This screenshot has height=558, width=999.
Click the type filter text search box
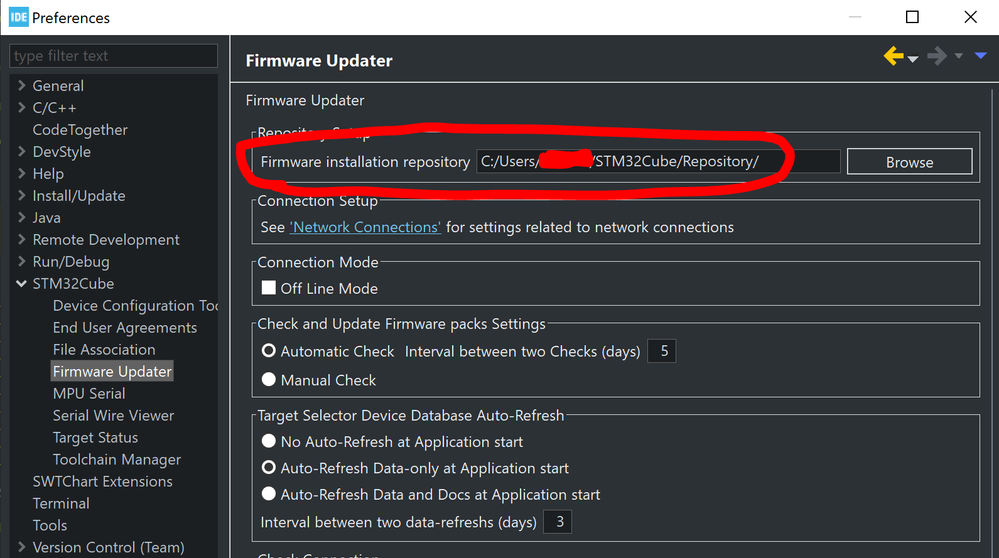point(113,56)
